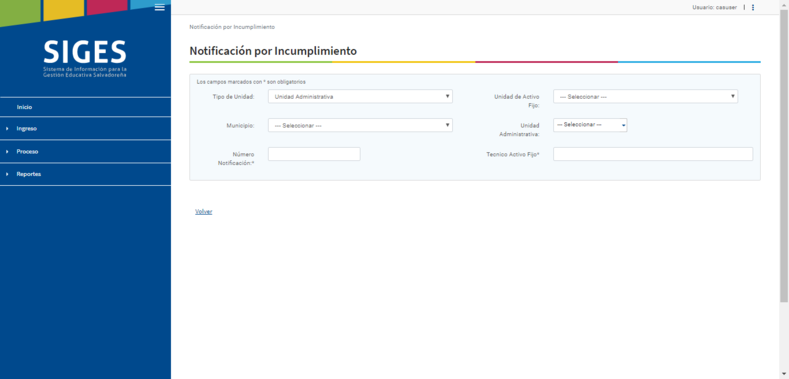Open the Municipio dropdown

coord(360,125)
